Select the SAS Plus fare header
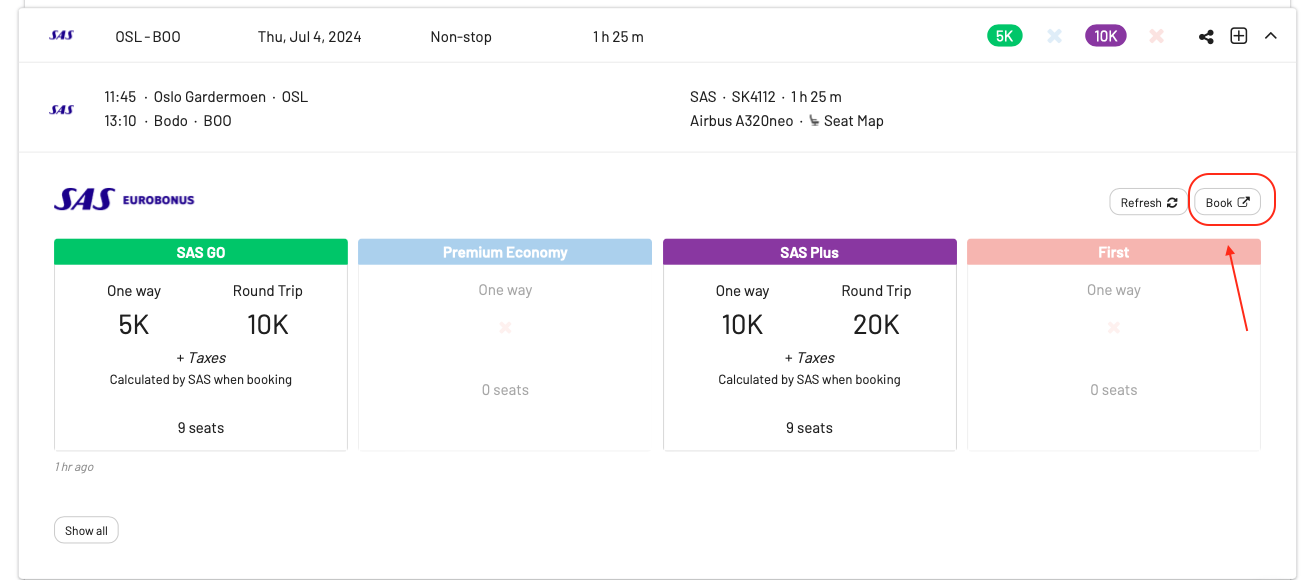1304x580 pixels. pyautogui.click(x=809, y=252)
